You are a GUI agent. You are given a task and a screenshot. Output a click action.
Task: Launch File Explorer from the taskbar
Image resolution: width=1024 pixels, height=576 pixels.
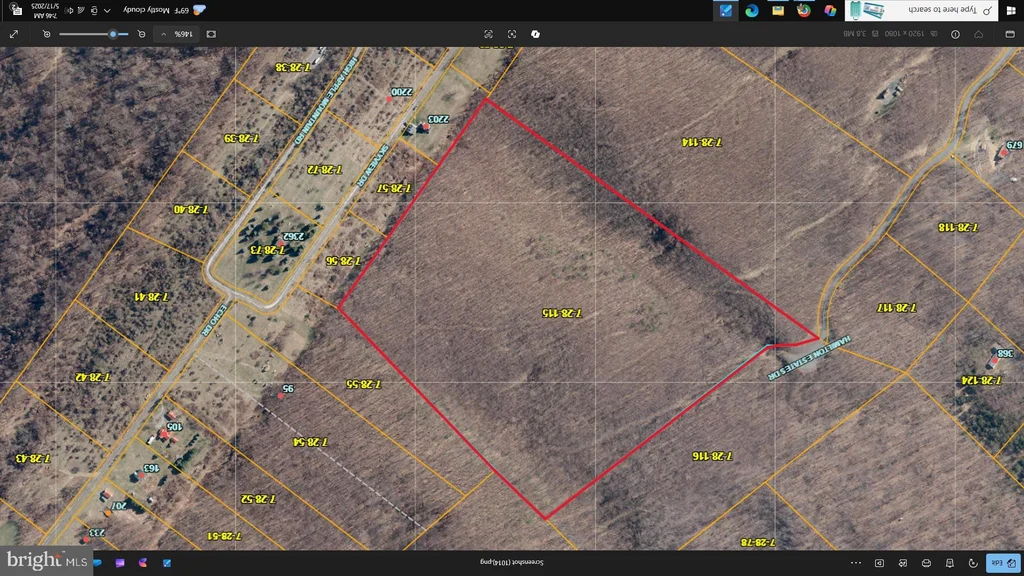click(778, 10)
